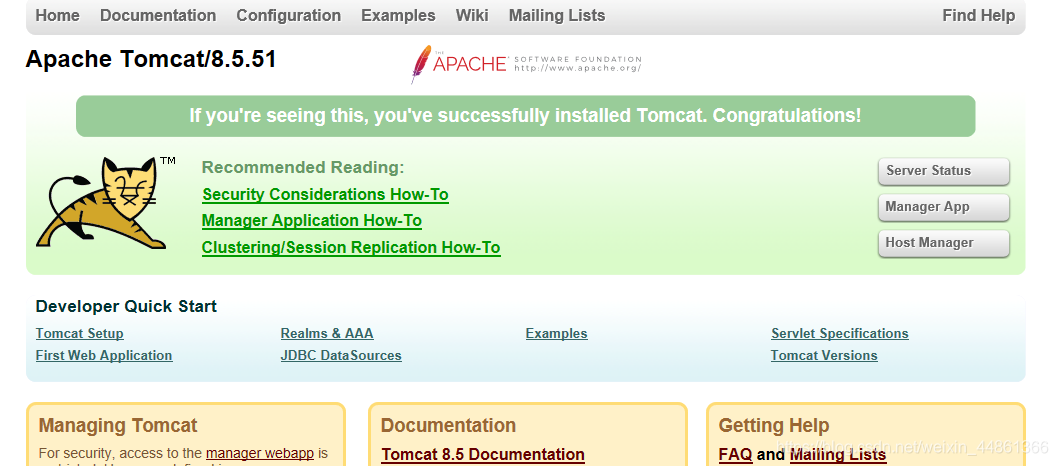
Task: Click the Server Status button
Action: [x=943, y=171]
